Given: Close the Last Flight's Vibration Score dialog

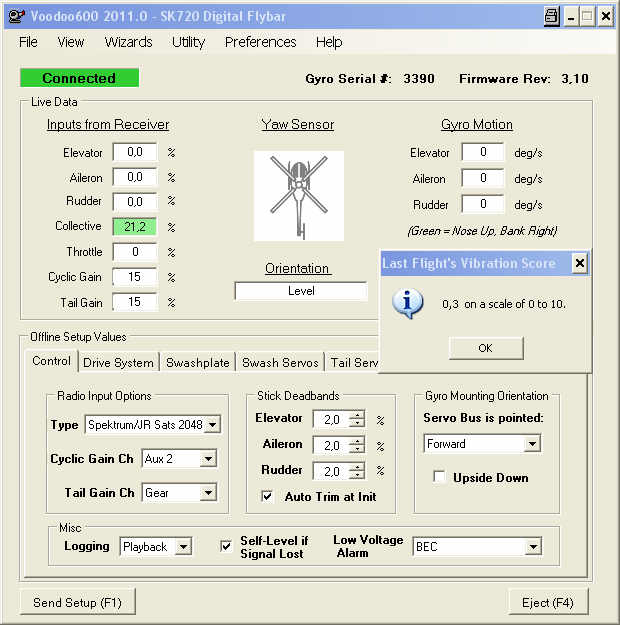Looking at the screenshot, I should click(x=580, y=263).
